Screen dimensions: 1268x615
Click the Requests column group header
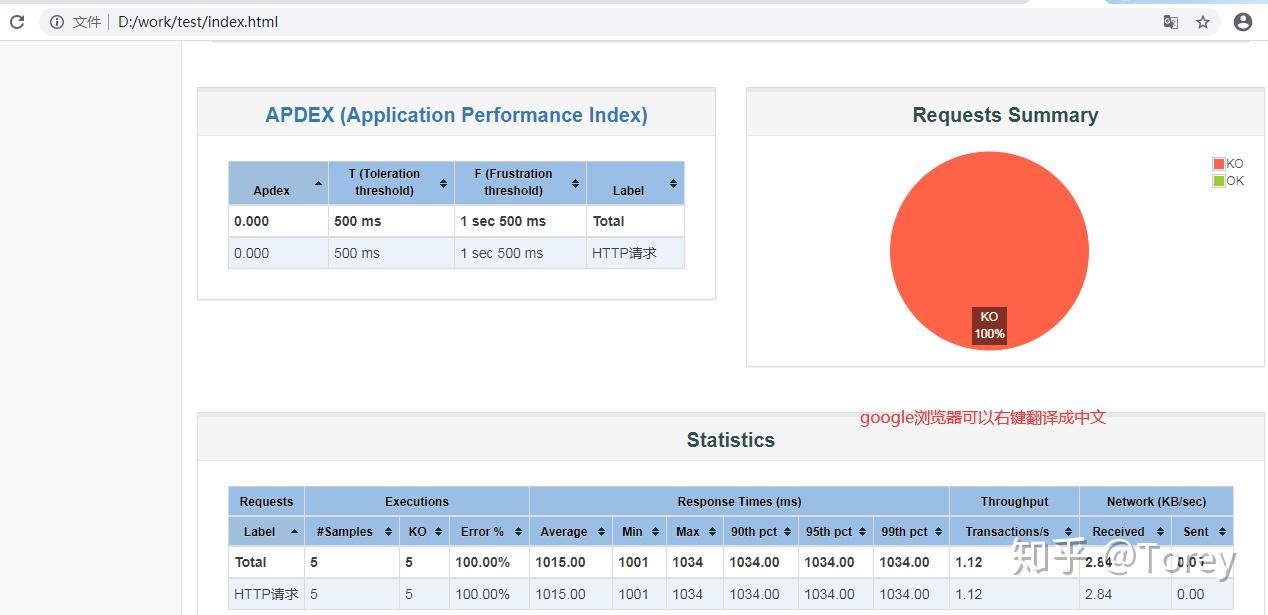(266, 502)
